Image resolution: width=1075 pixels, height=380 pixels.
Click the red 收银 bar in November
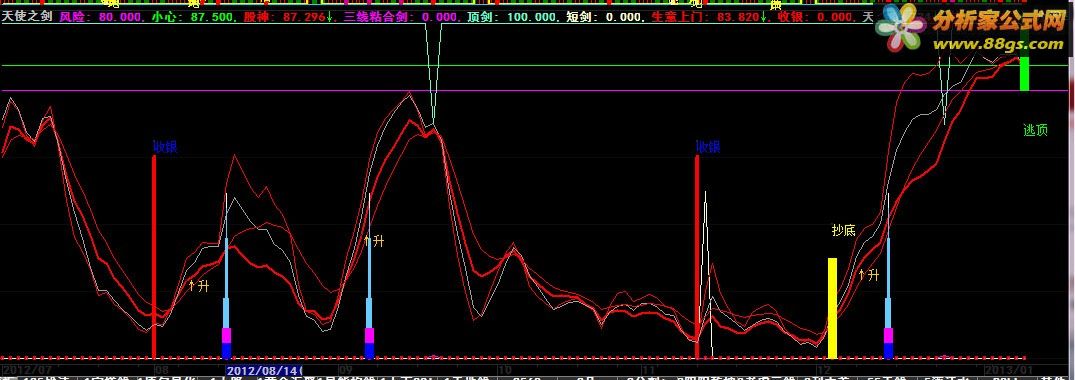pyautogui.click(x=697, y=257)
